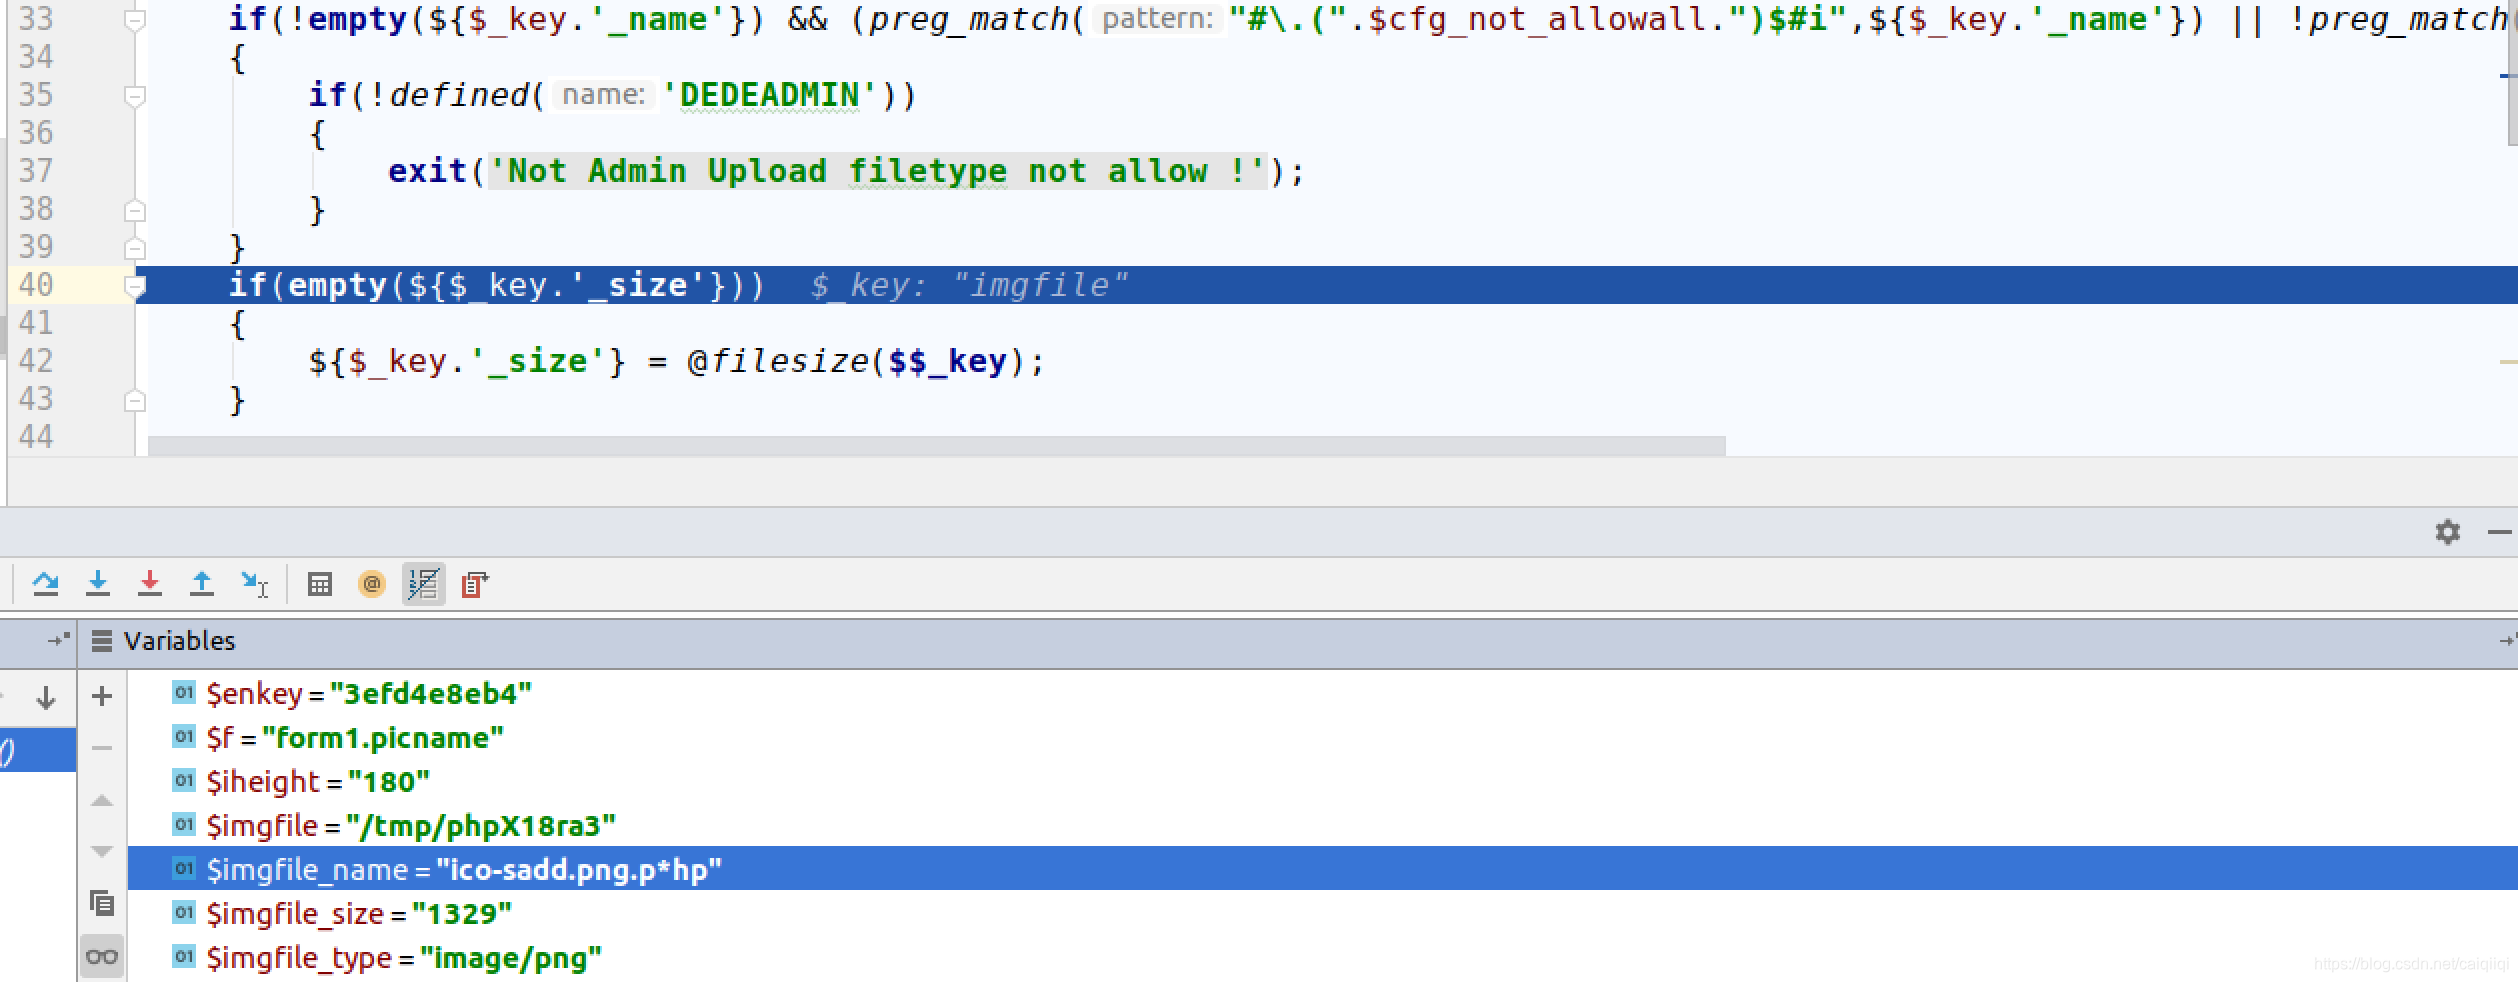Click the Force Step Into red arrow icon
Viewport: 2518px width, 982px height.
click(149, 583)
